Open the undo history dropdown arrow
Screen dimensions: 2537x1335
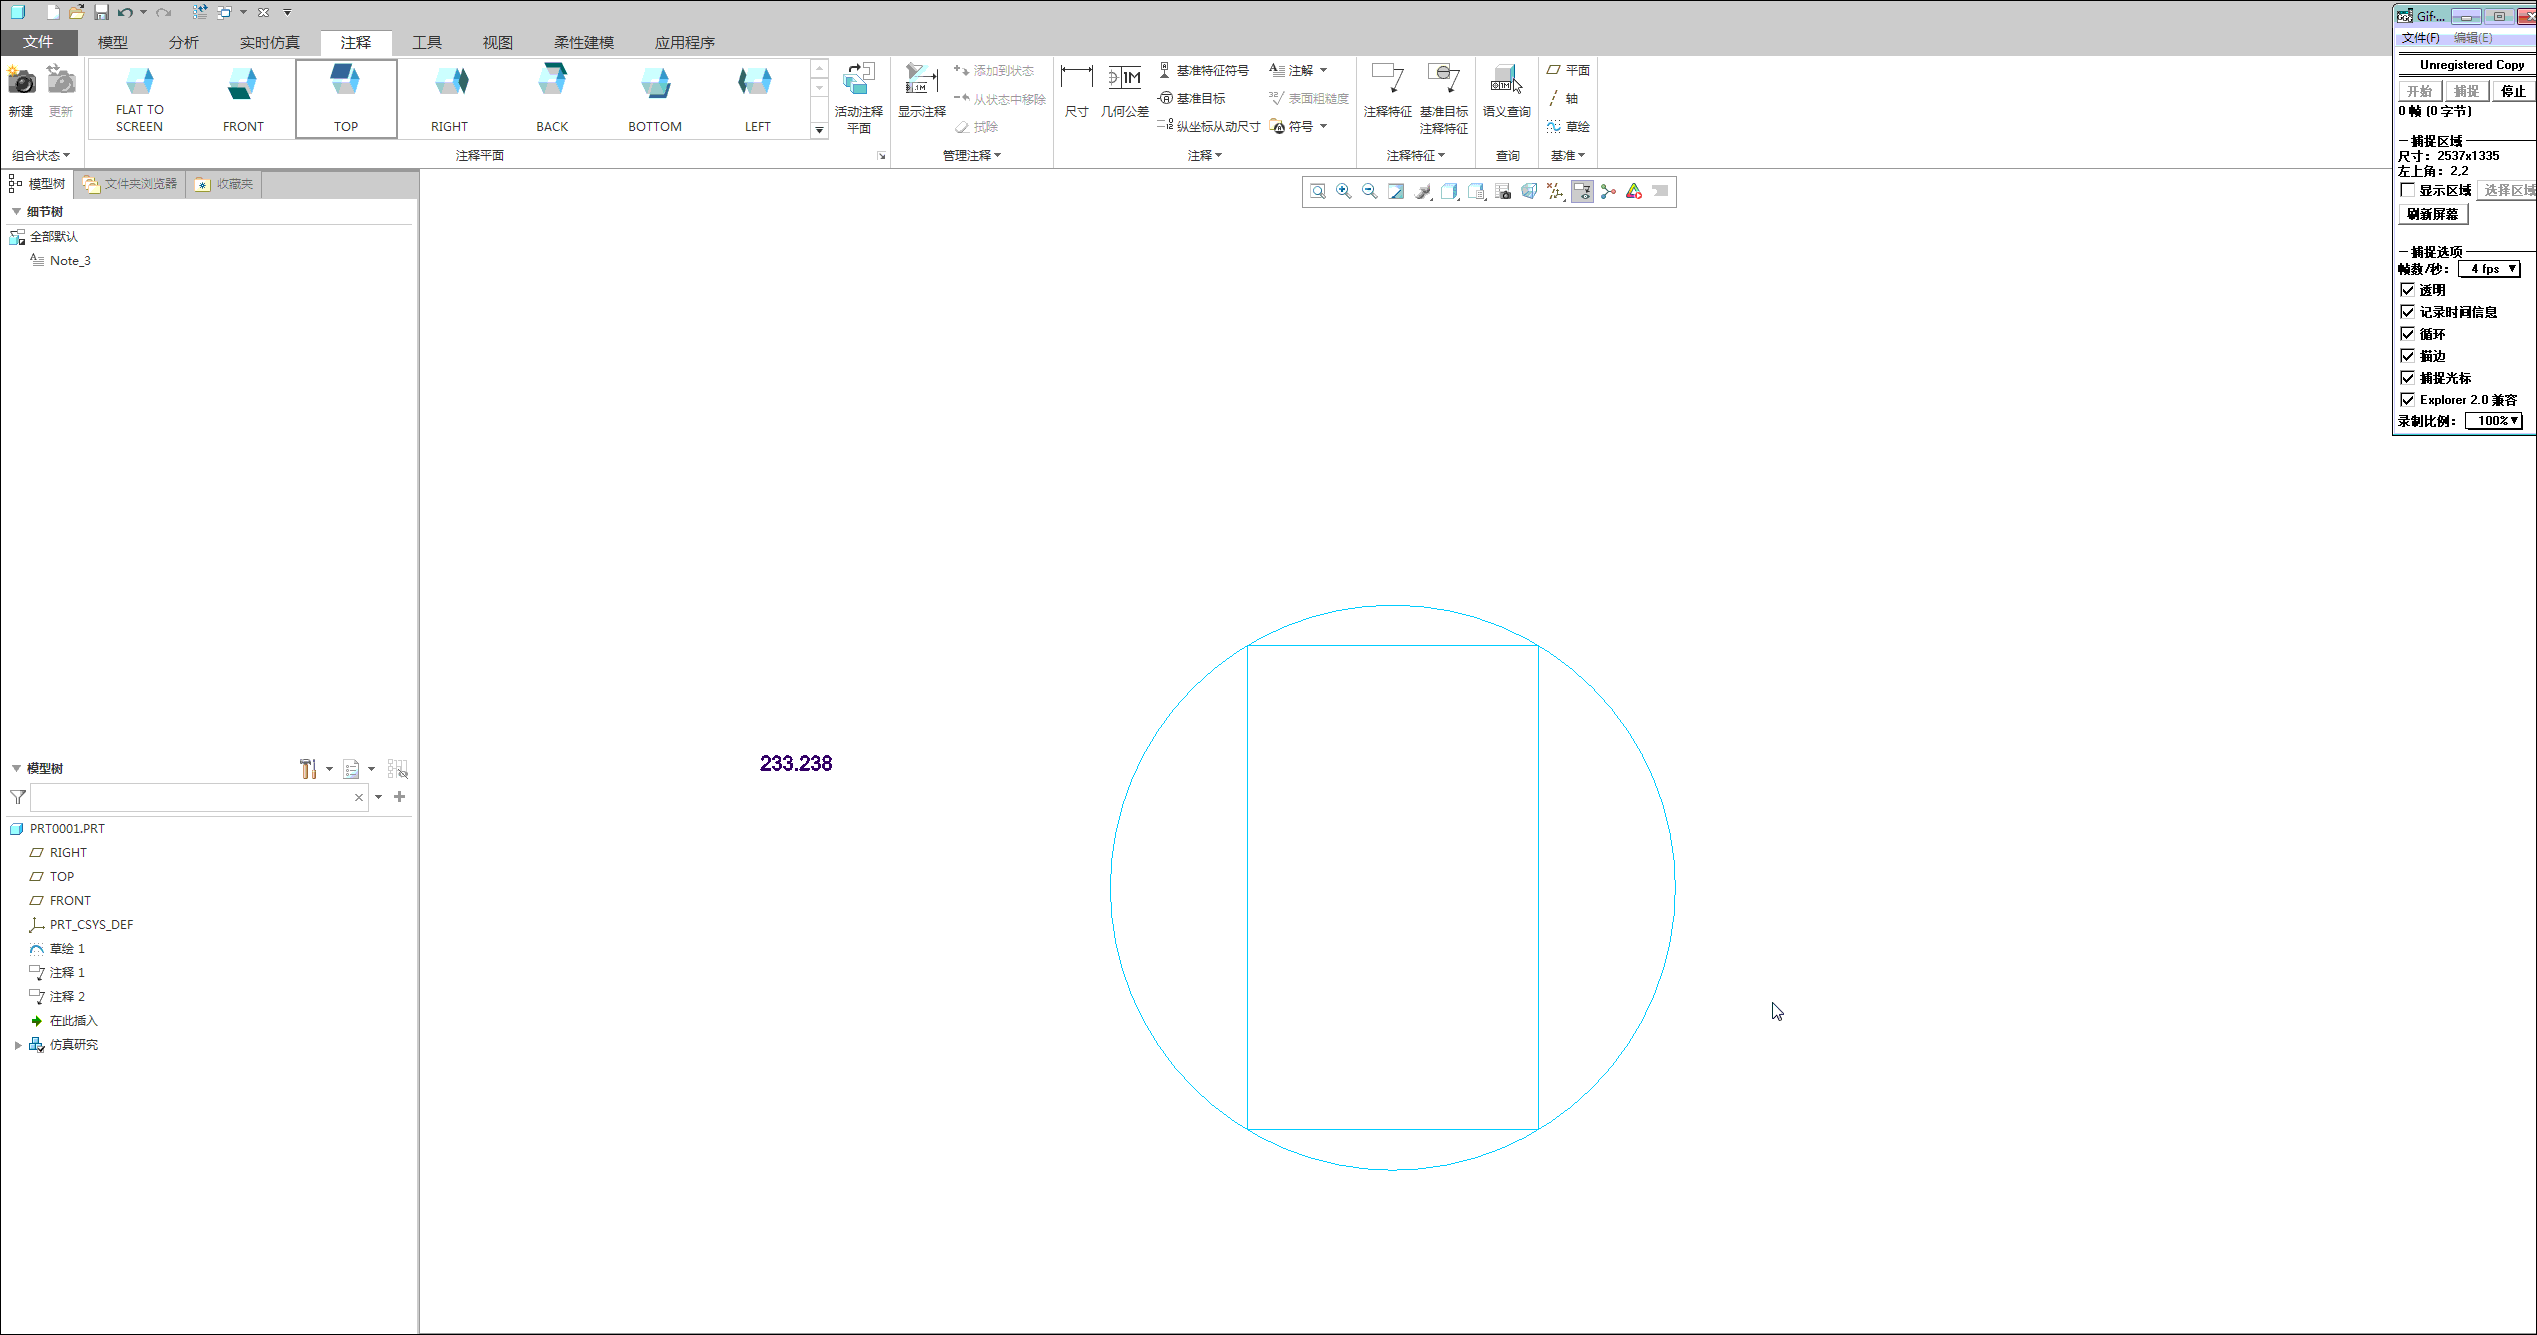[143, 12]
